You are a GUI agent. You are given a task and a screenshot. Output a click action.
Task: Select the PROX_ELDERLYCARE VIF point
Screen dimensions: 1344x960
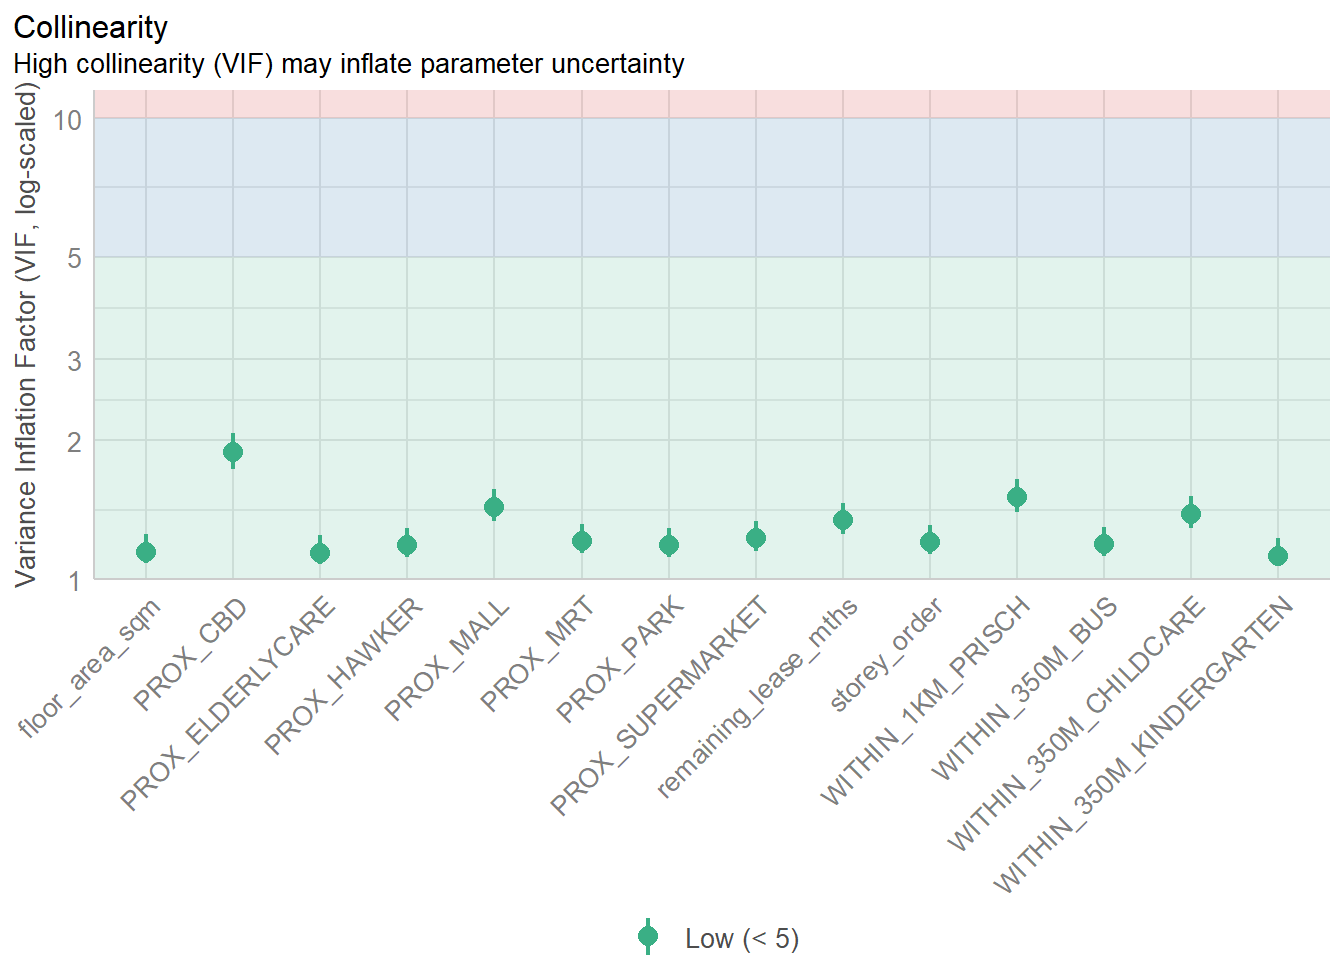[320, 553]
